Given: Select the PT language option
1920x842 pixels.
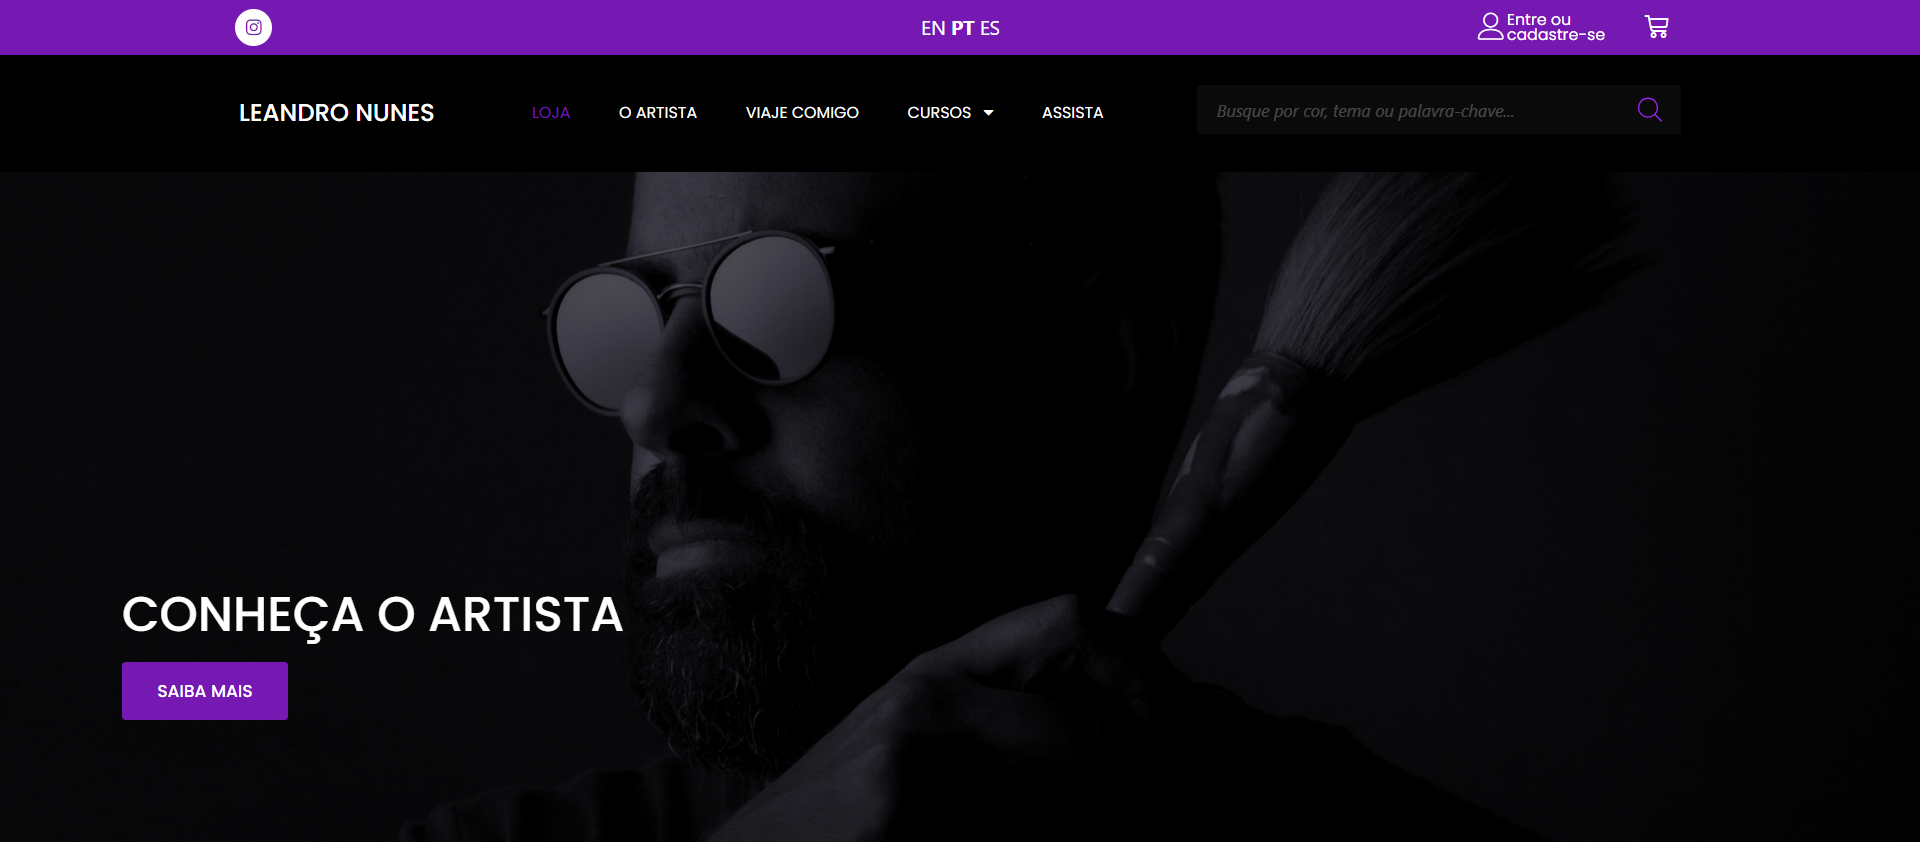Looking at the screenshot, I should pyautogui.click(x=962, y=28).
